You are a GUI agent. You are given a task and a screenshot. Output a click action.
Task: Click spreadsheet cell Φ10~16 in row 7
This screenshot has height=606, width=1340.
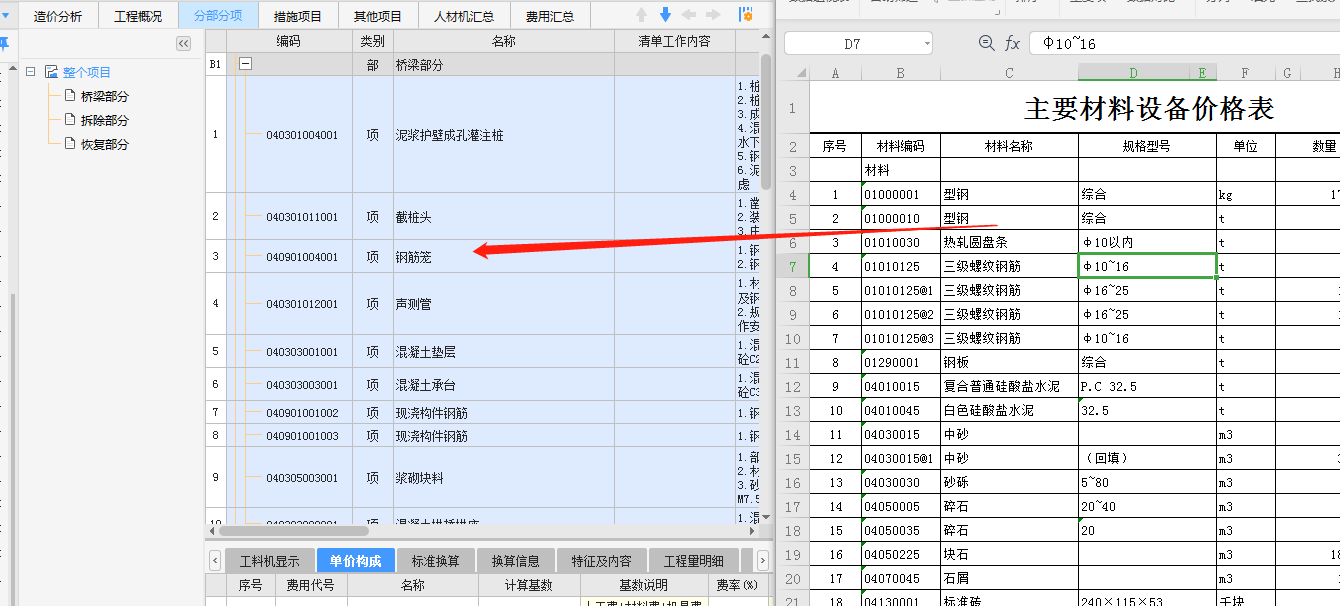point(1147,266)
